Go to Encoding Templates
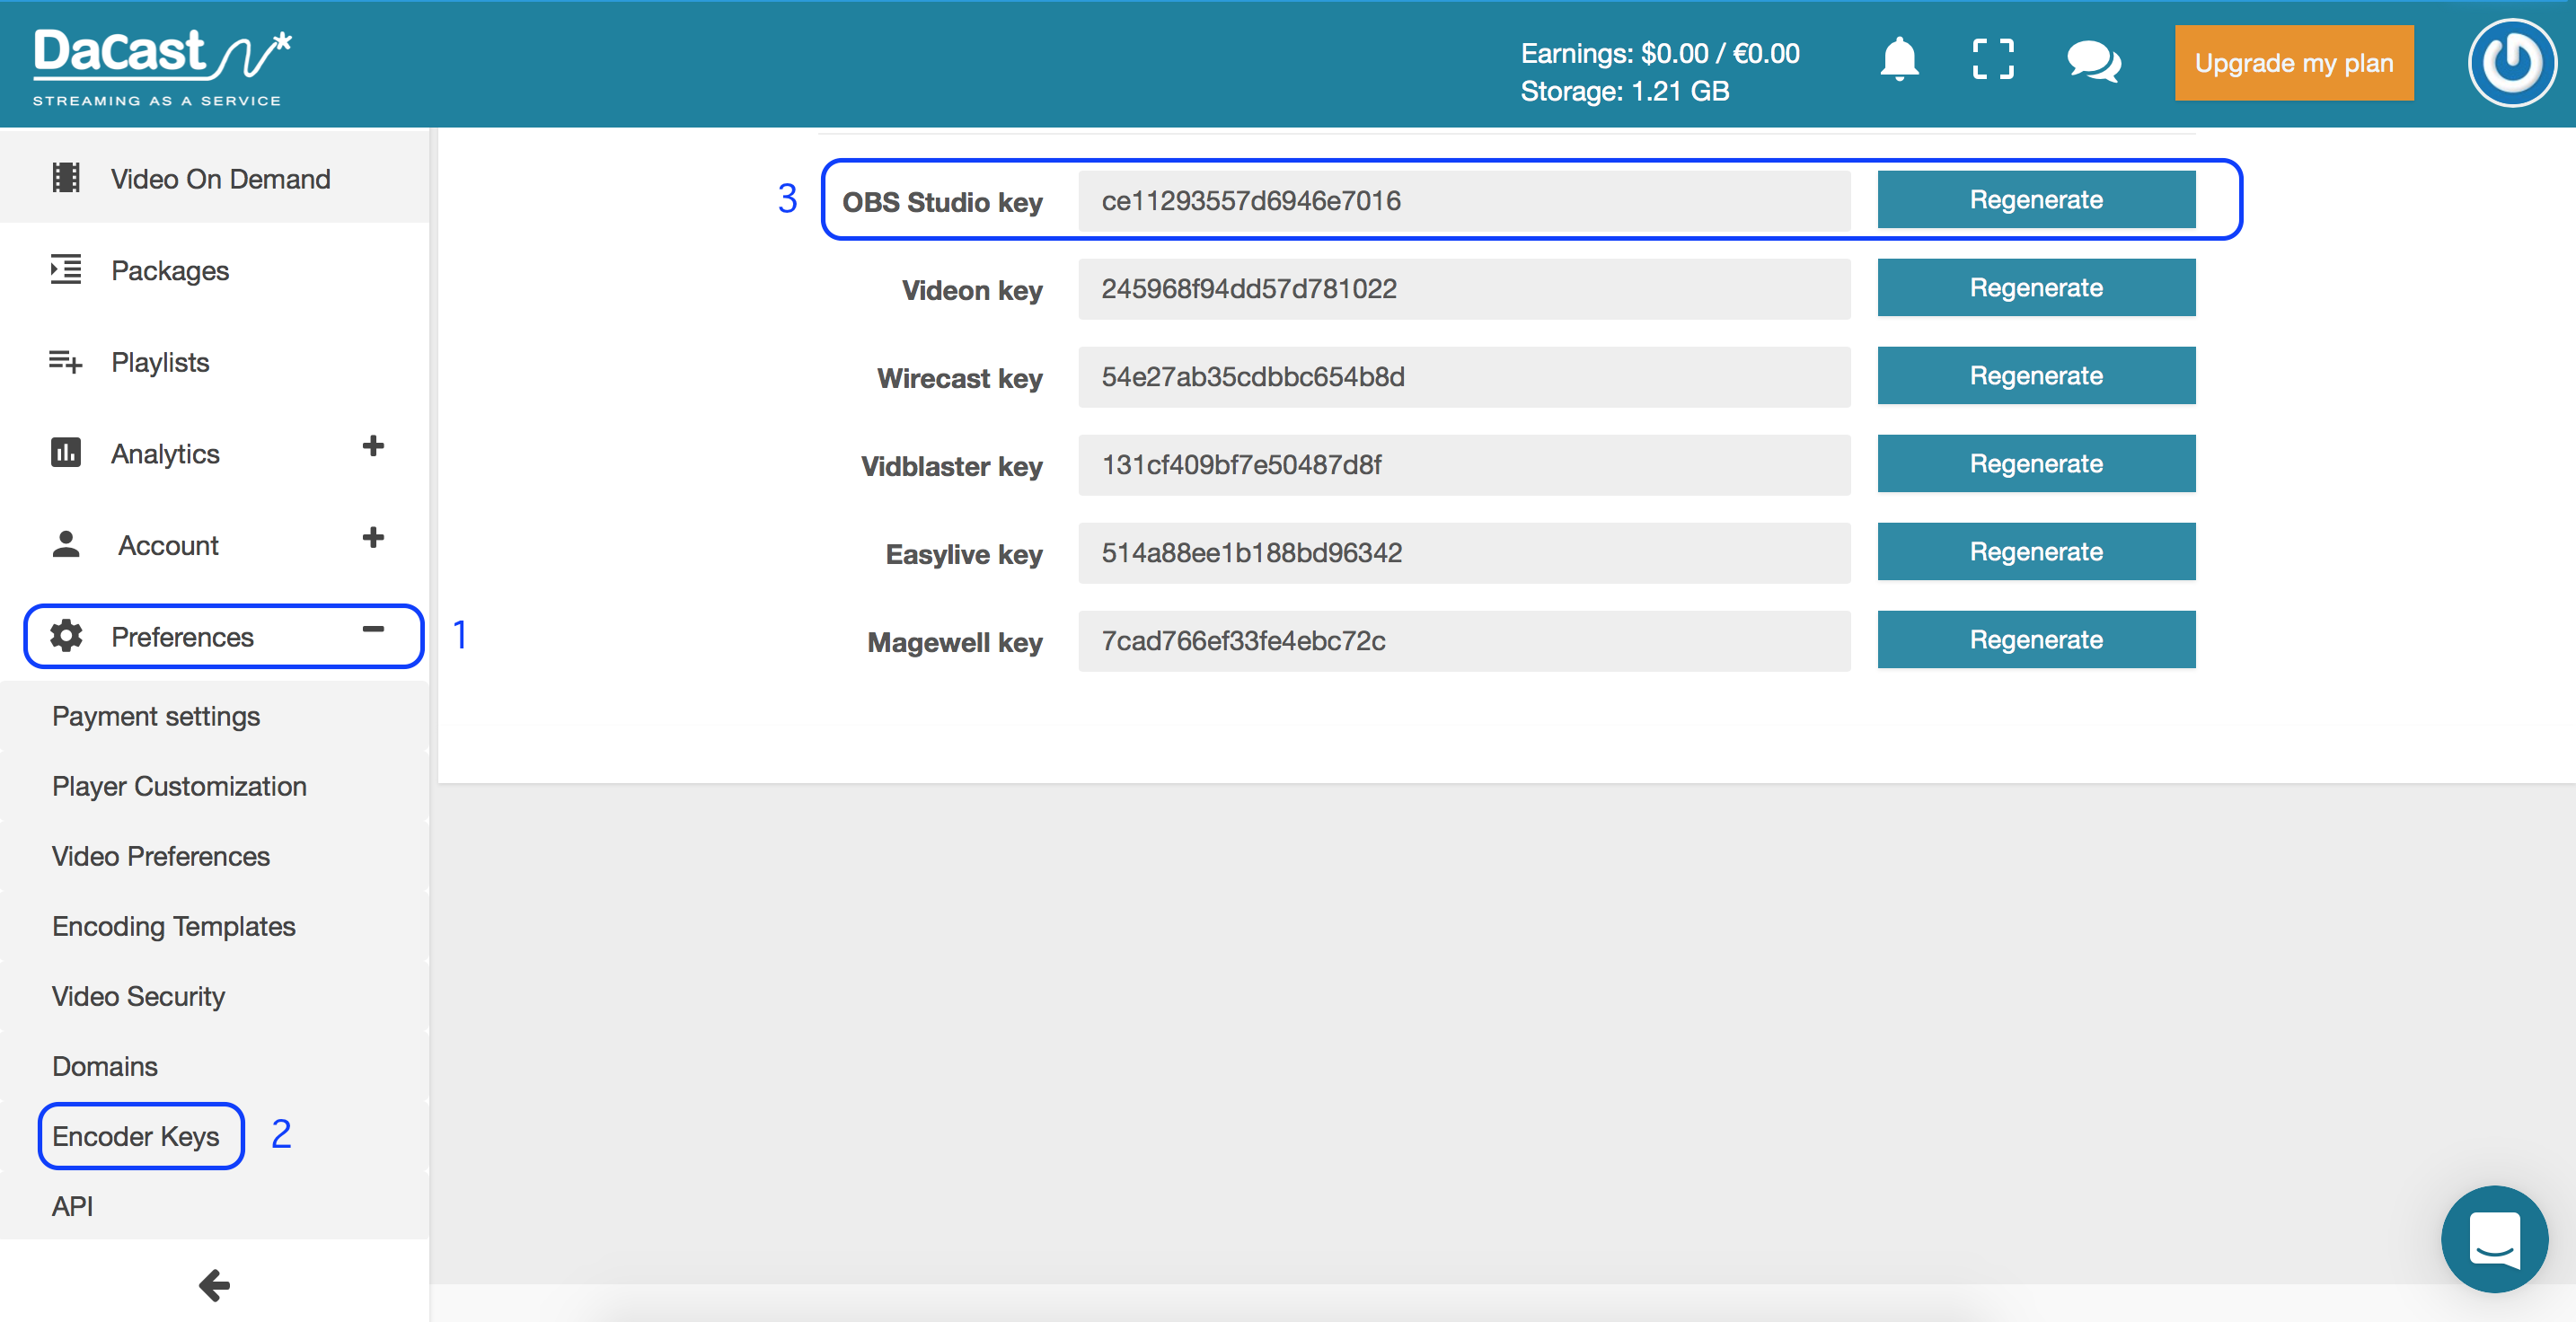 tap(174, 926)
